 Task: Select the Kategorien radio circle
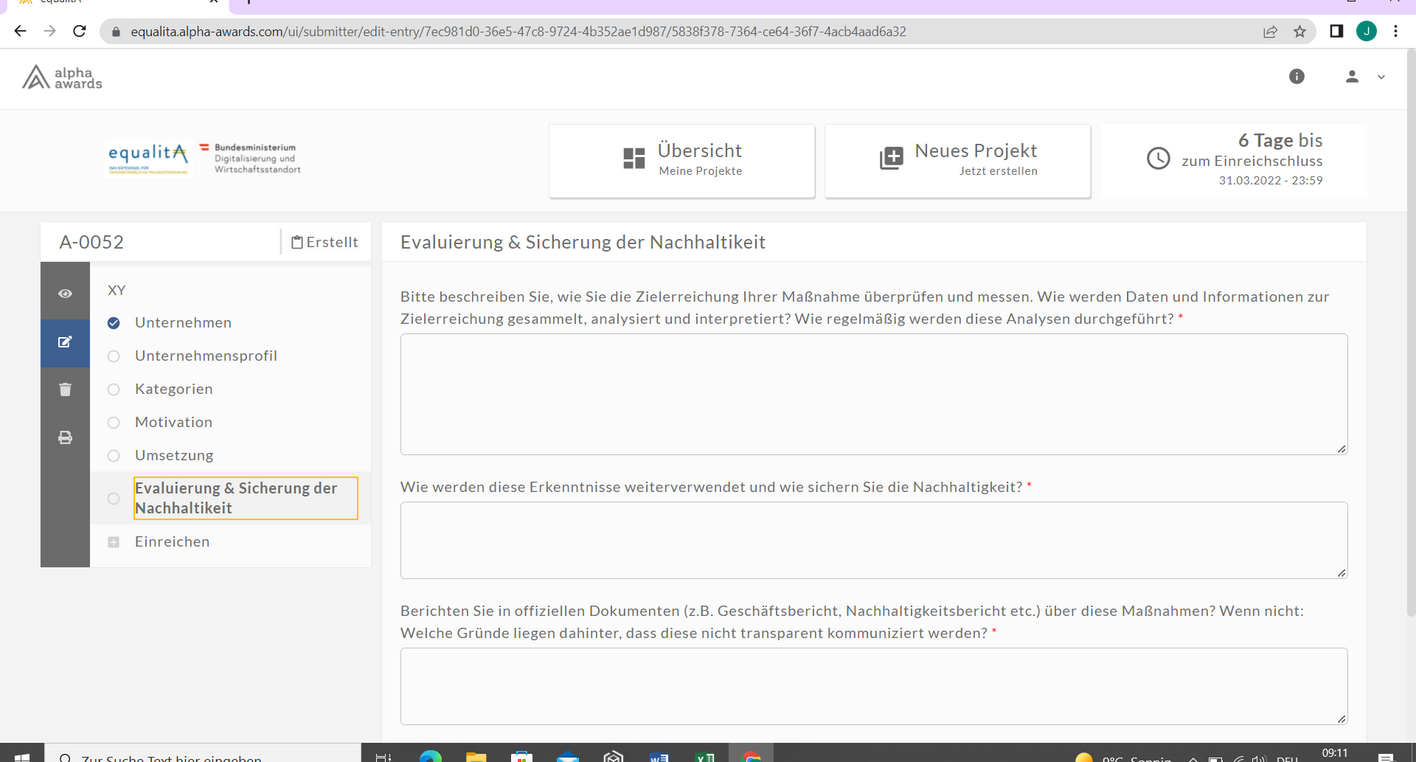click(114, 389)
